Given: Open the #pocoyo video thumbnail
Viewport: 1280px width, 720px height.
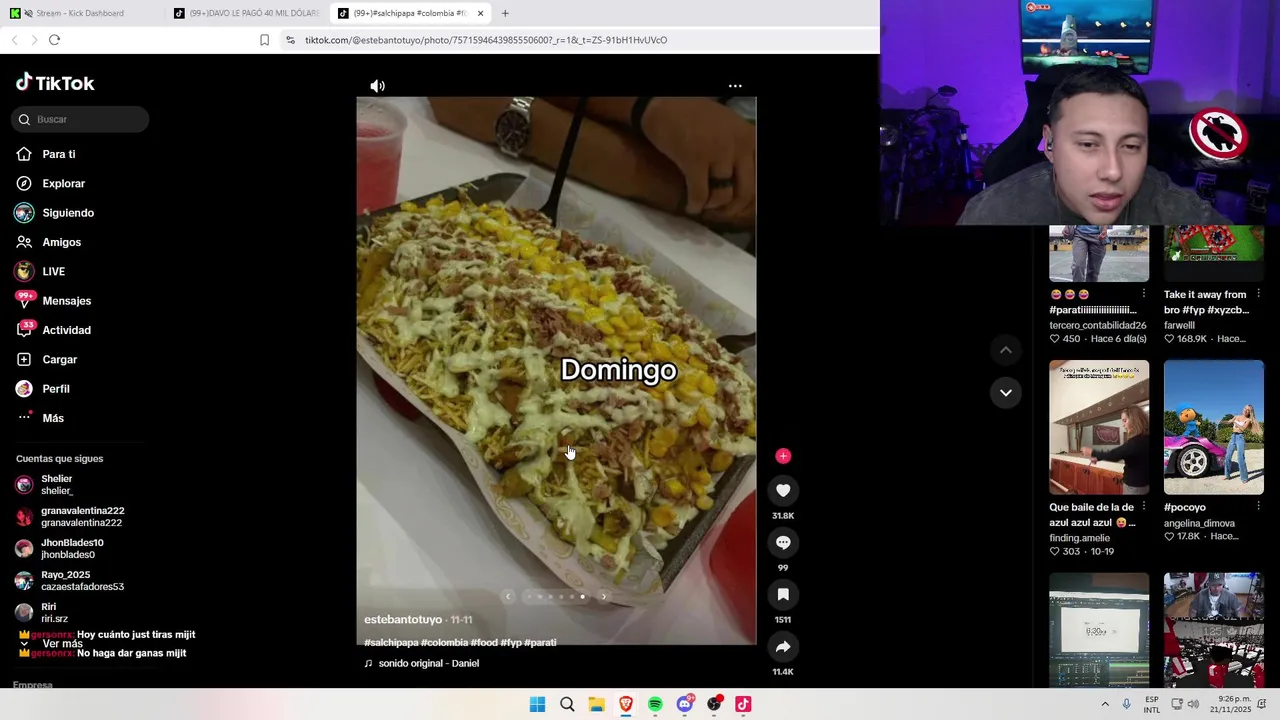Looking at the screenshot, I should [1214, 427].
